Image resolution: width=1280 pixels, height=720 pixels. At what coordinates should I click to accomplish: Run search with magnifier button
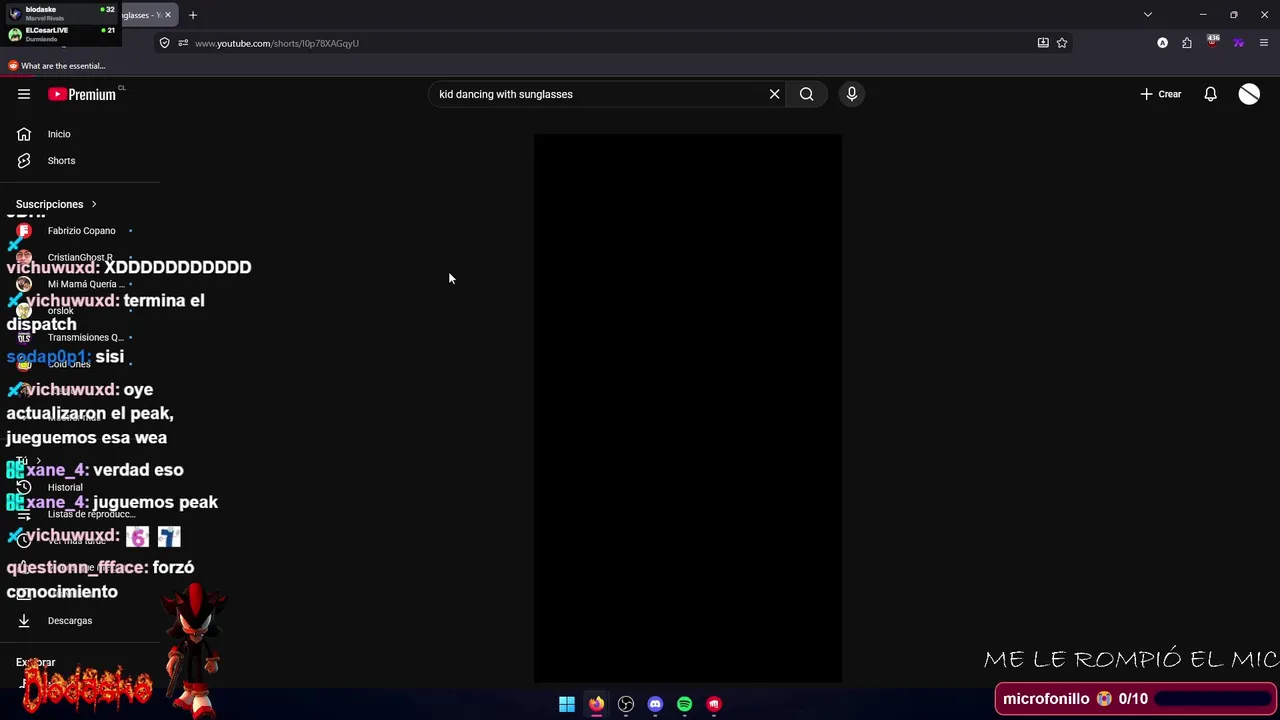coord(806,94)
